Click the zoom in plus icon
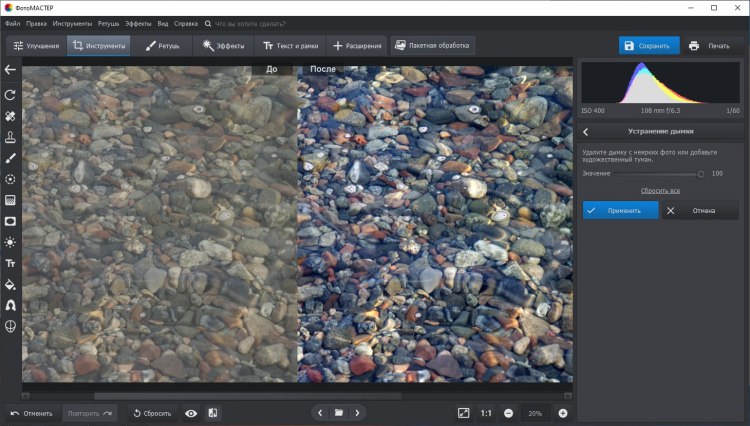This screenshot has width=750, height=426. coord(563,413)
